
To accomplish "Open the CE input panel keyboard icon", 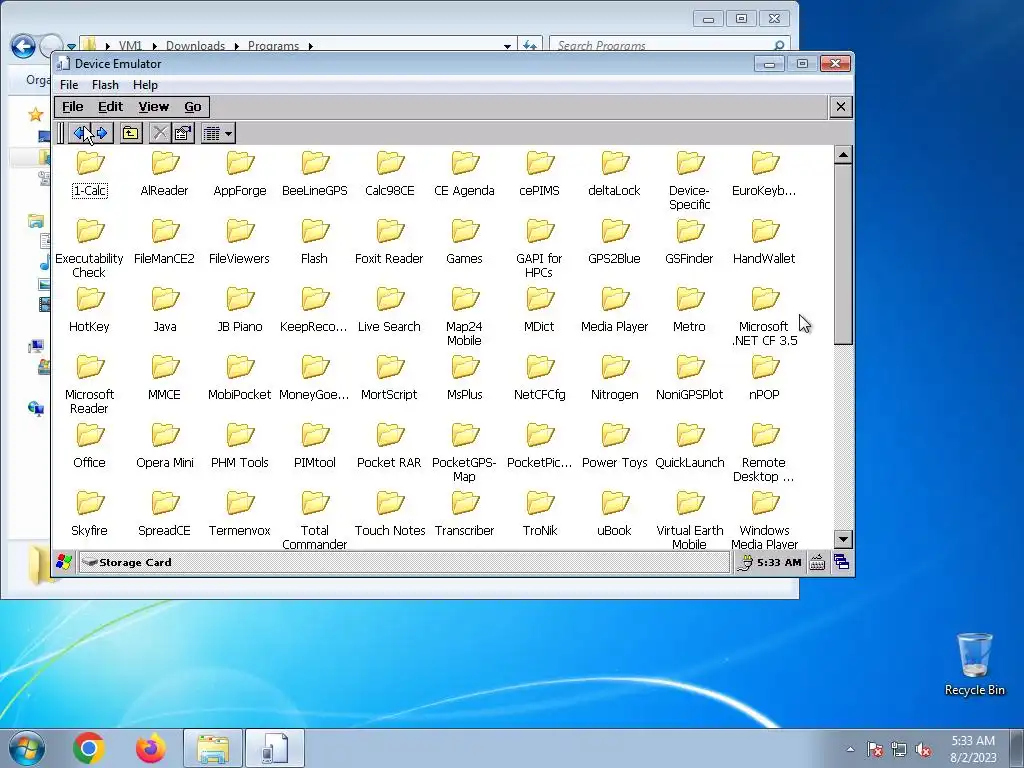I will (817, 562).
